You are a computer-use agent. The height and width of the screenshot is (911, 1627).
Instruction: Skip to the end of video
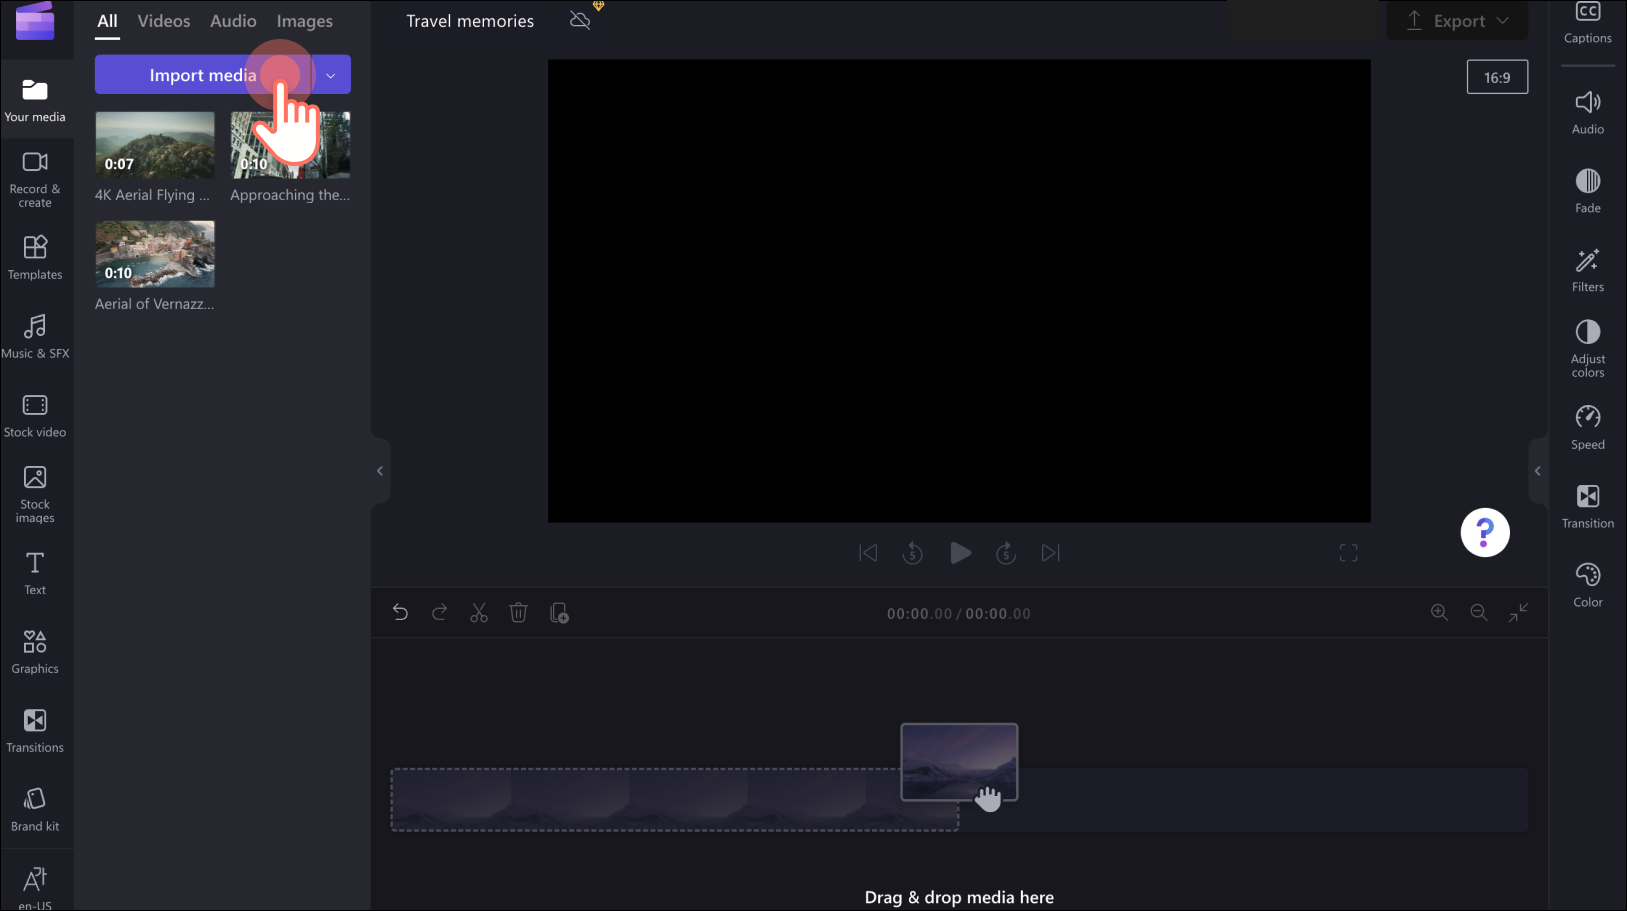pyautogui.click(x=1051, y=553)
